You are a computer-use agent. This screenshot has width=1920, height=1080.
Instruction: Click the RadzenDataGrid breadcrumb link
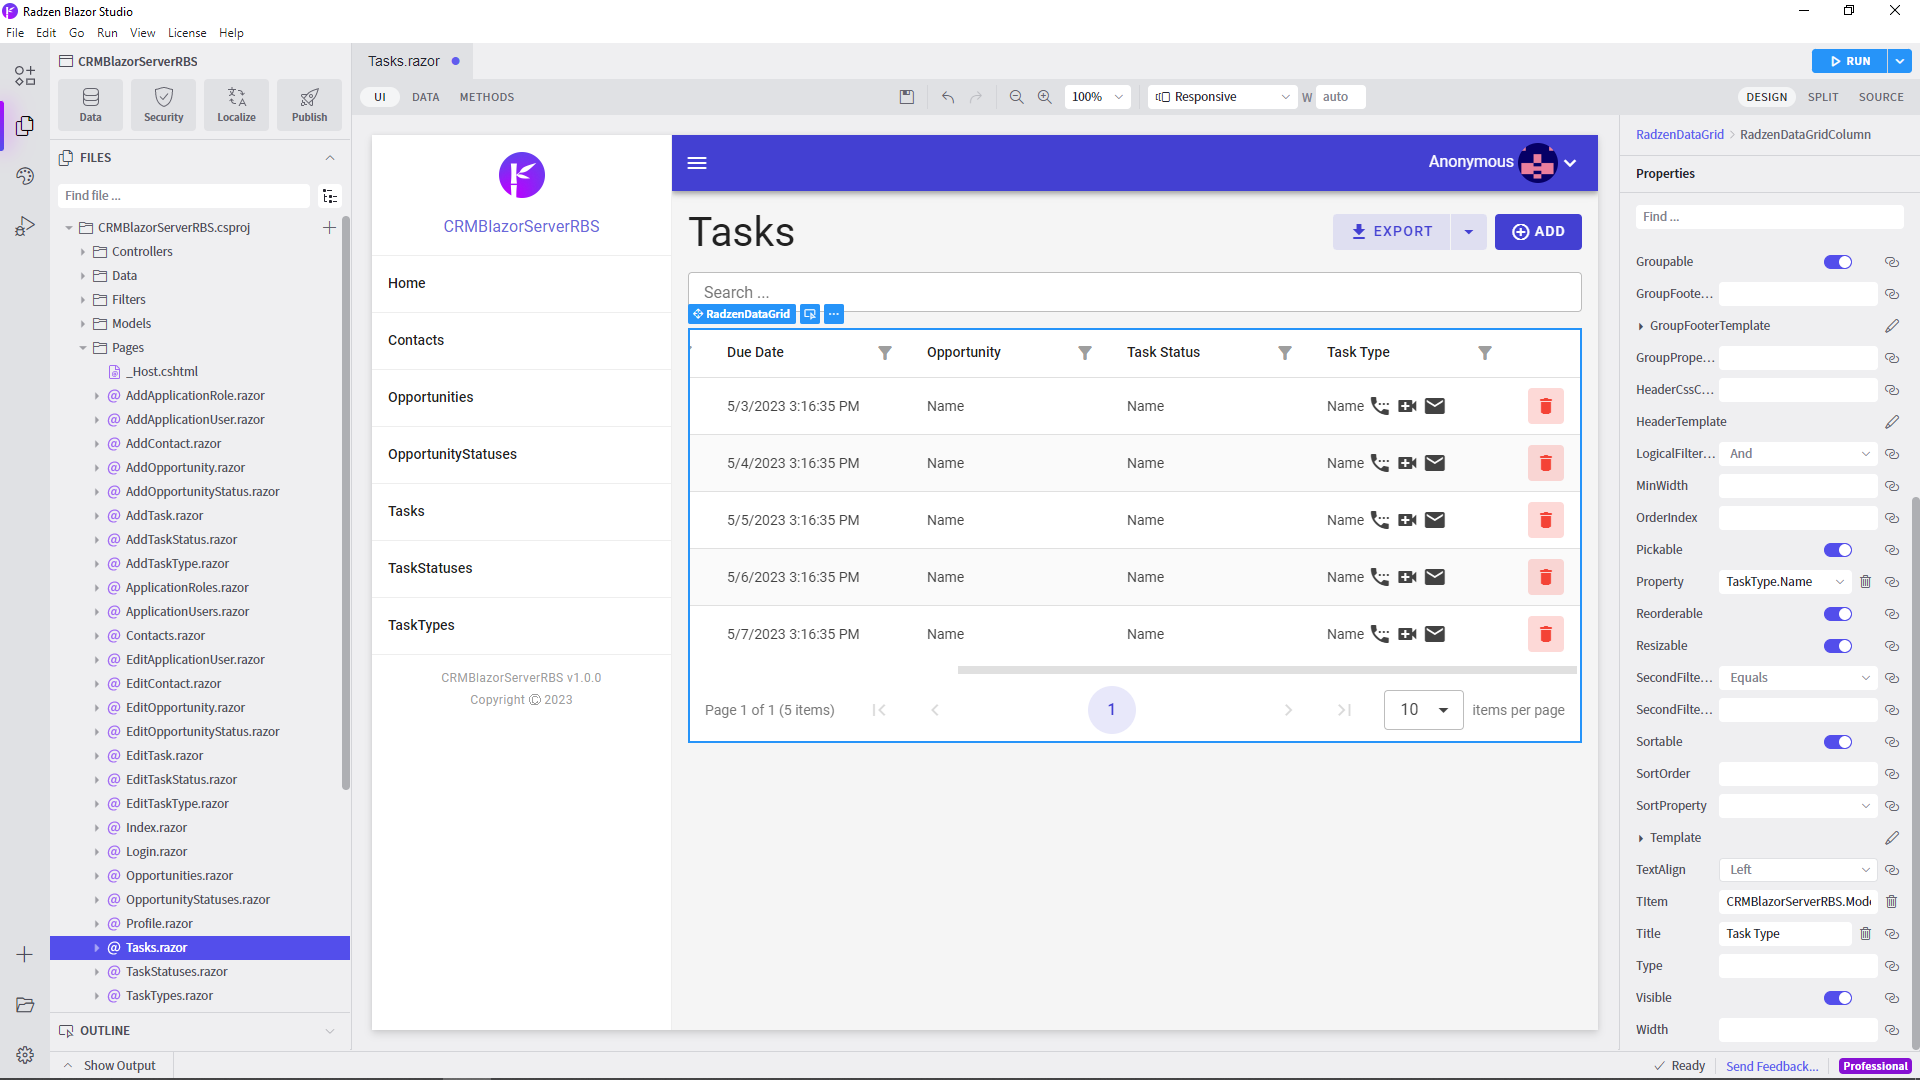[1680, 135]
